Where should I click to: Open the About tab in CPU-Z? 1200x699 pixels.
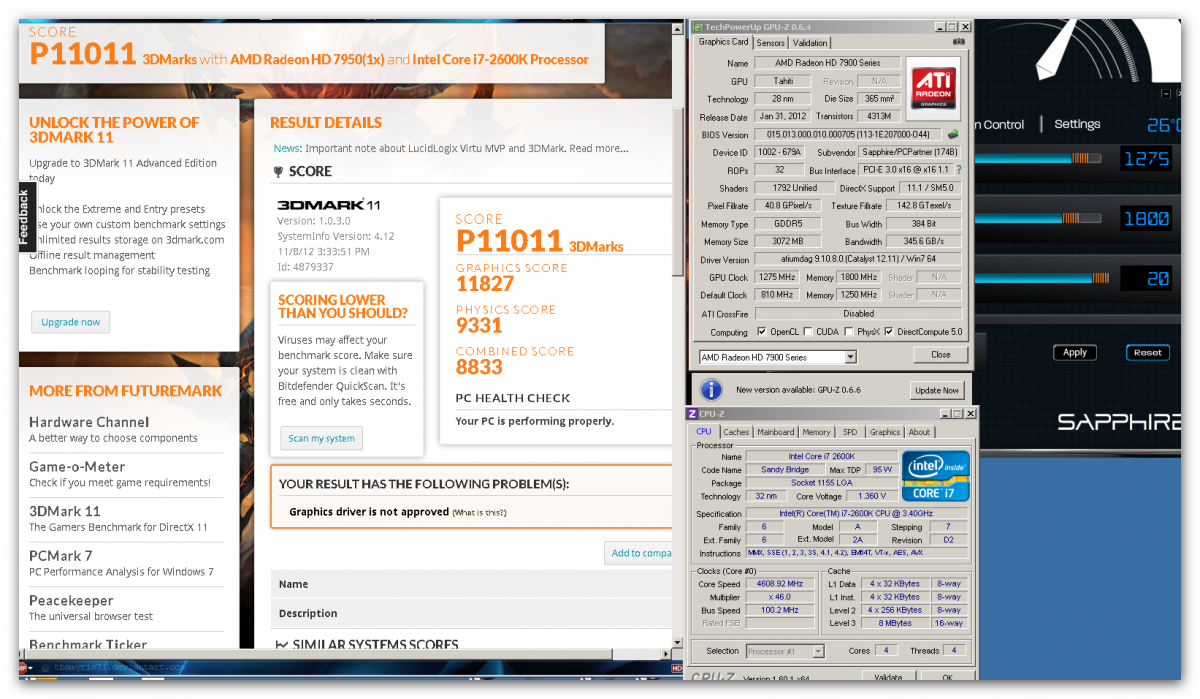tap(919, 432)
